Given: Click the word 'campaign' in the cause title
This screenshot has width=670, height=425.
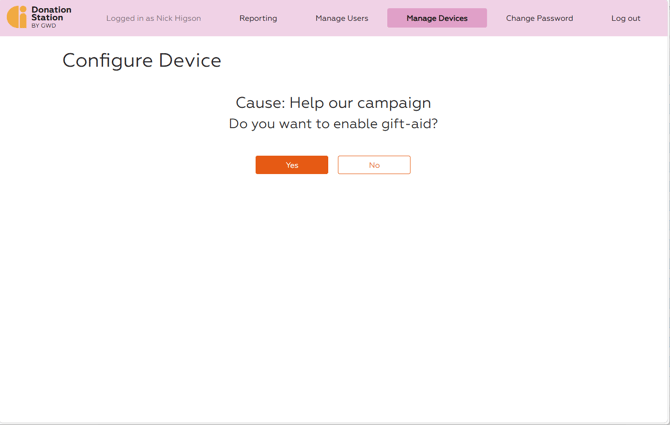Looking at the screenshot, I should point(398,103).
